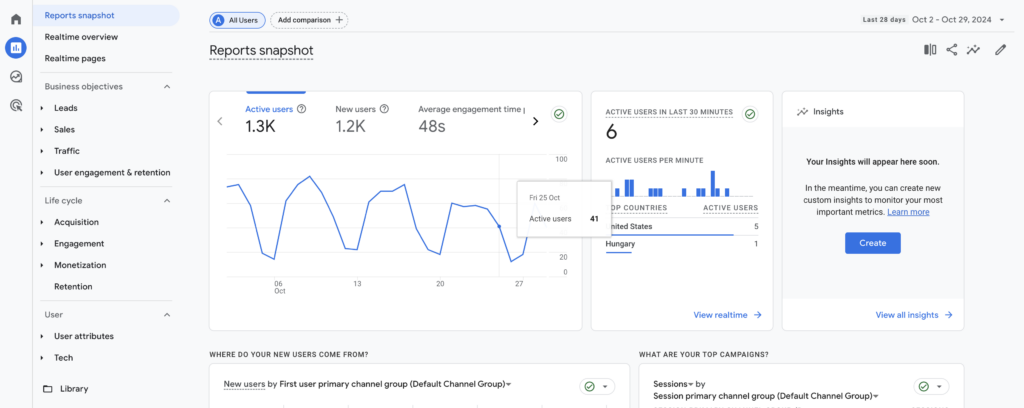
Task: Click the Edit comparisons columns icon
Action: (930, 50)
